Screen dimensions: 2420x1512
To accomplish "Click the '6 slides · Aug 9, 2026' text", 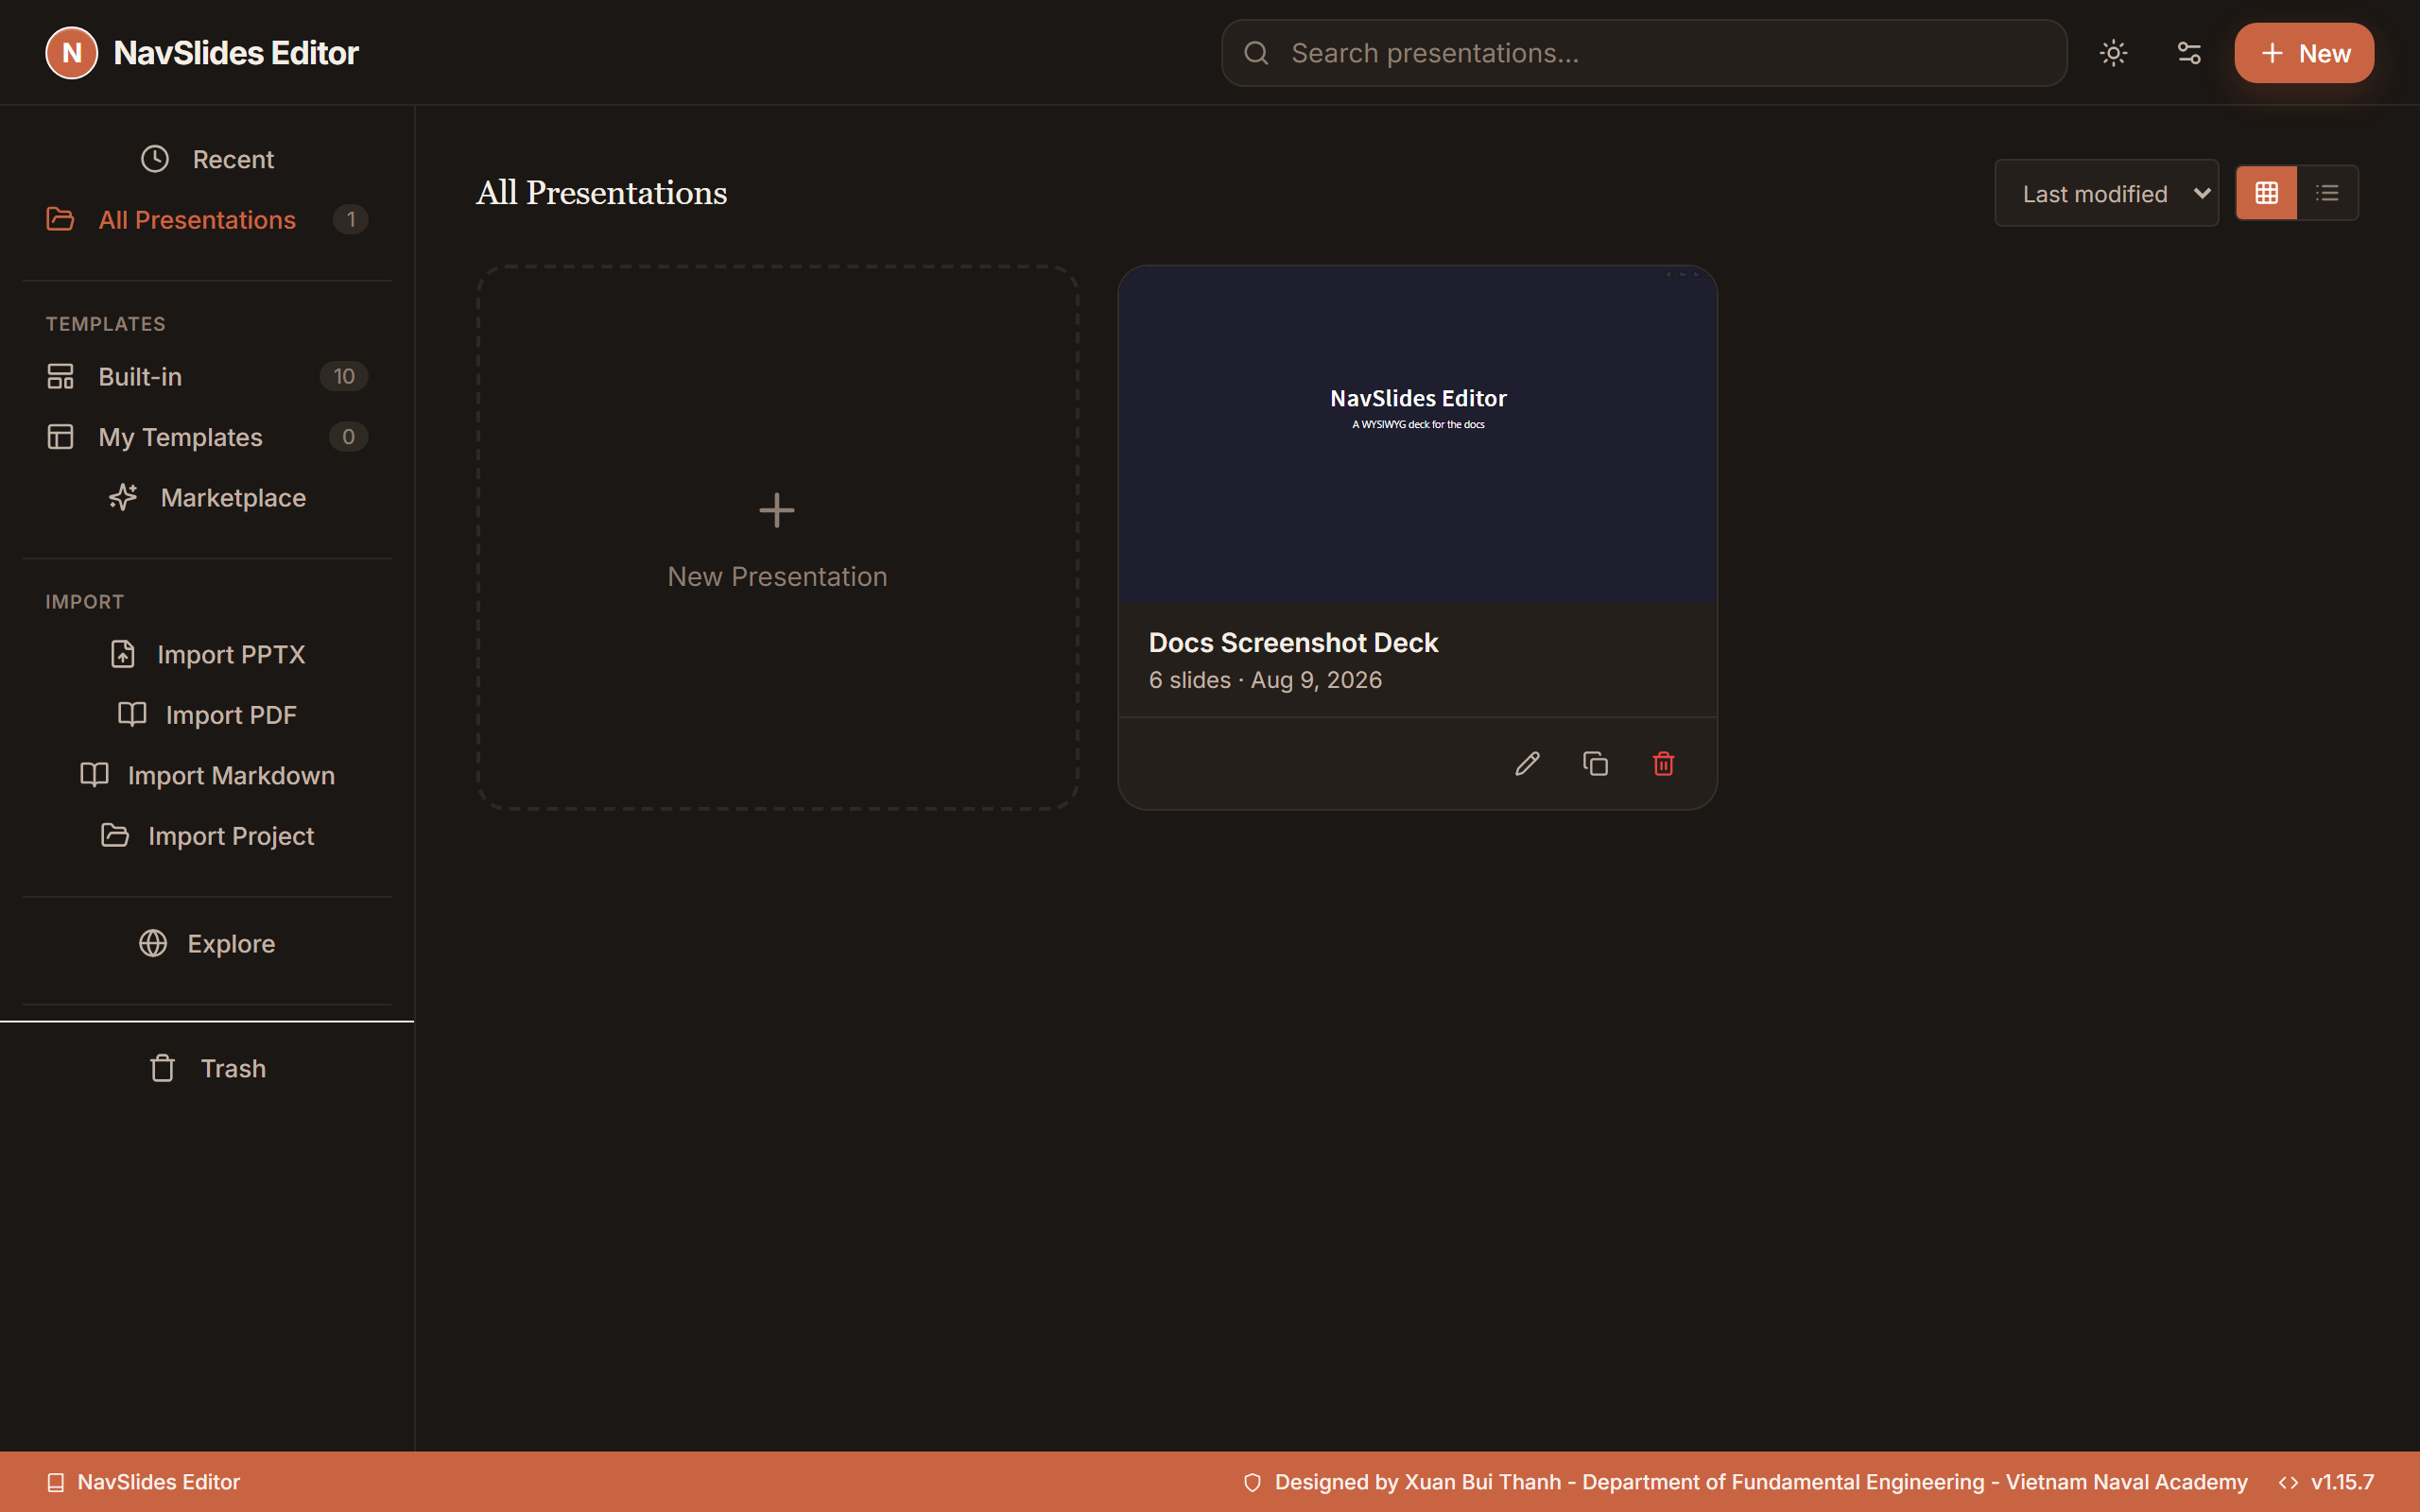I will (x=1265, y=680).
